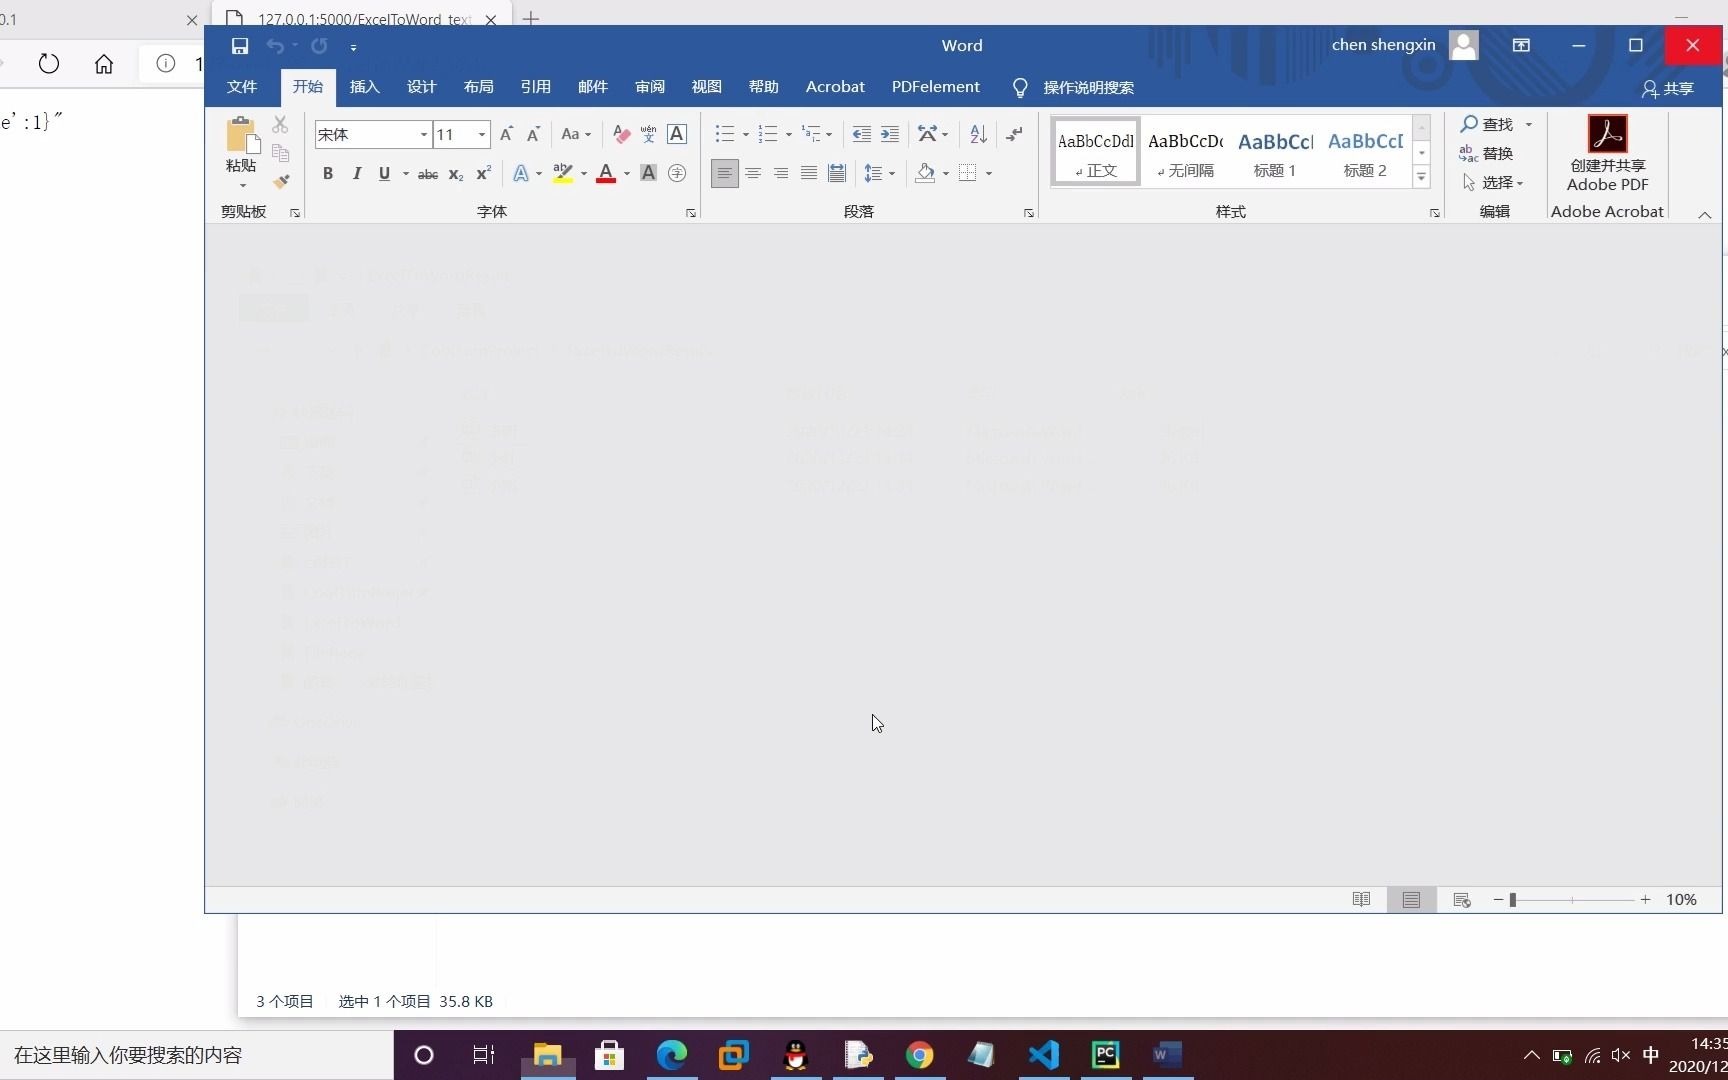Viewport: 1728px width, 1080px height.
Task: Click the enclosed character icon
Action: tap(677, 174)
